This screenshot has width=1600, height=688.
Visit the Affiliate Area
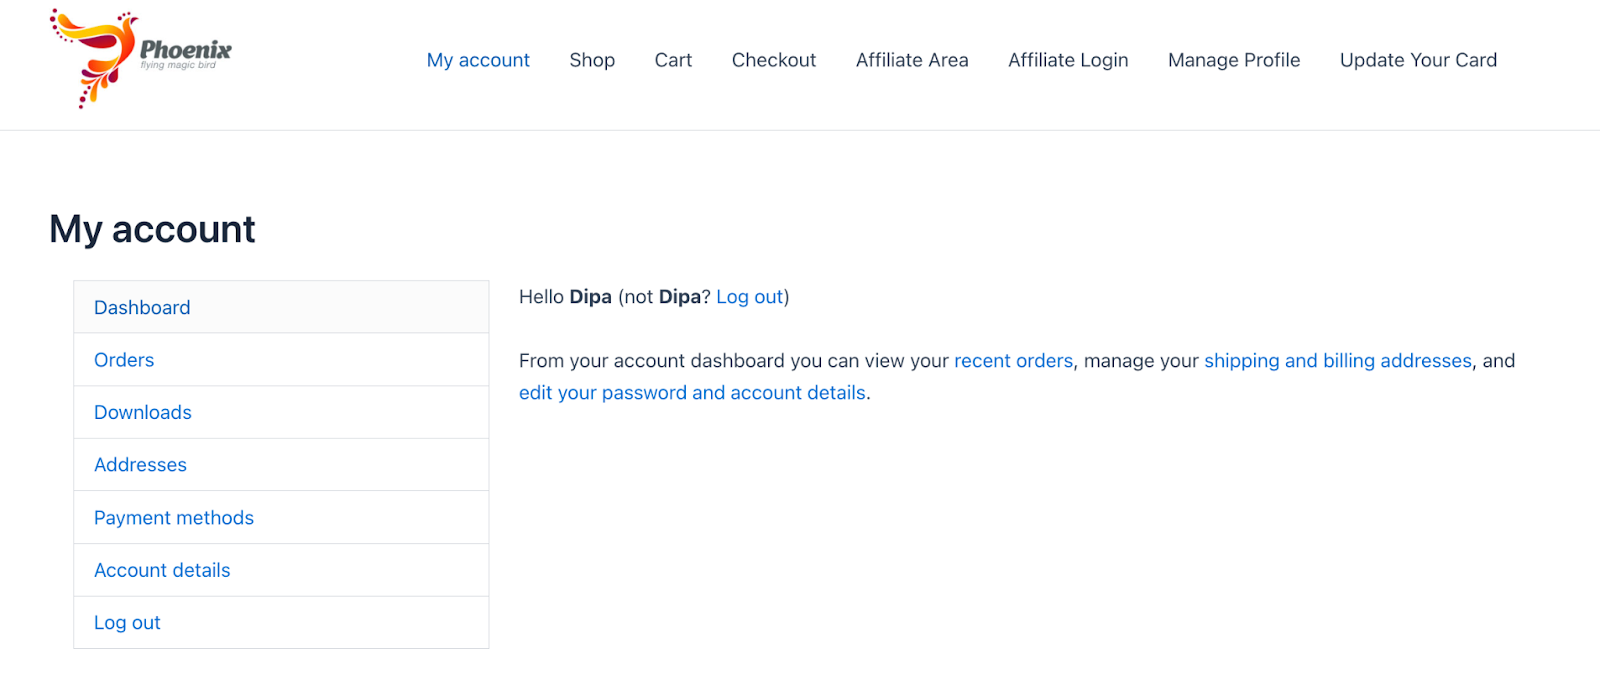(x=911, y=60)
